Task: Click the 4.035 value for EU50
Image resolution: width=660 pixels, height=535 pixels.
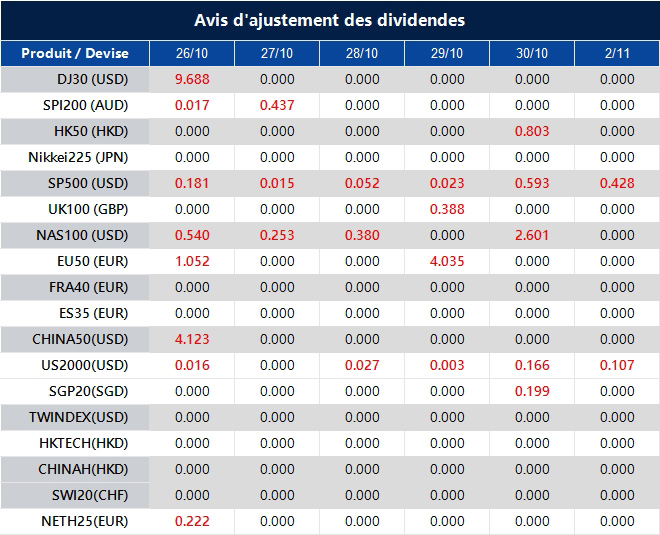Action: click(447, 261)
